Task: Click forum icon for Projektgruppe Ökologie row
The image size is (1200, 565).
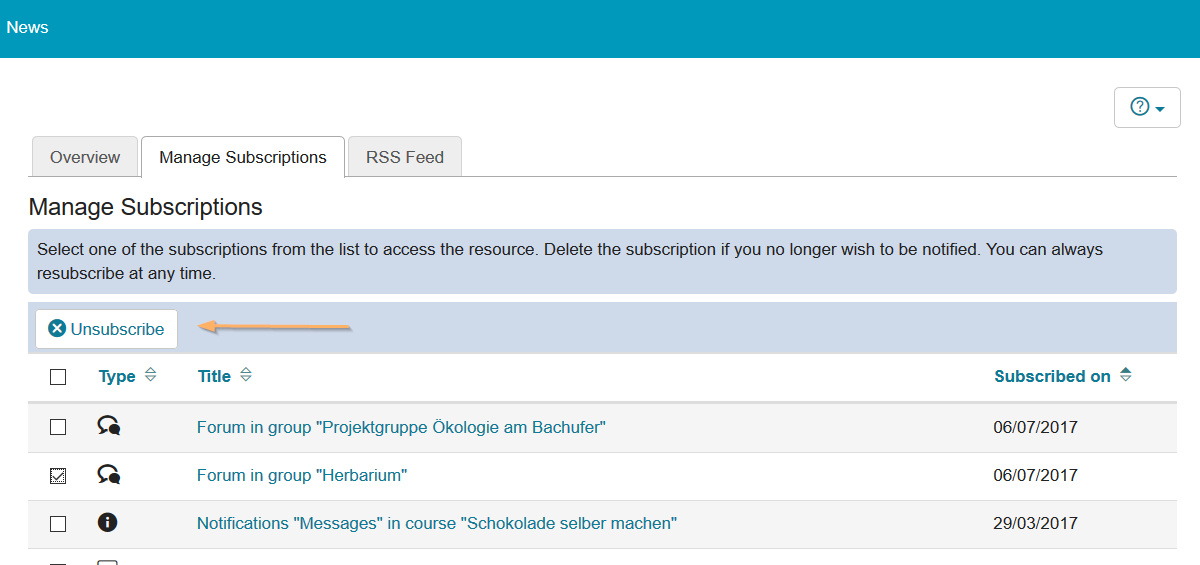Action: pos(108,426)
